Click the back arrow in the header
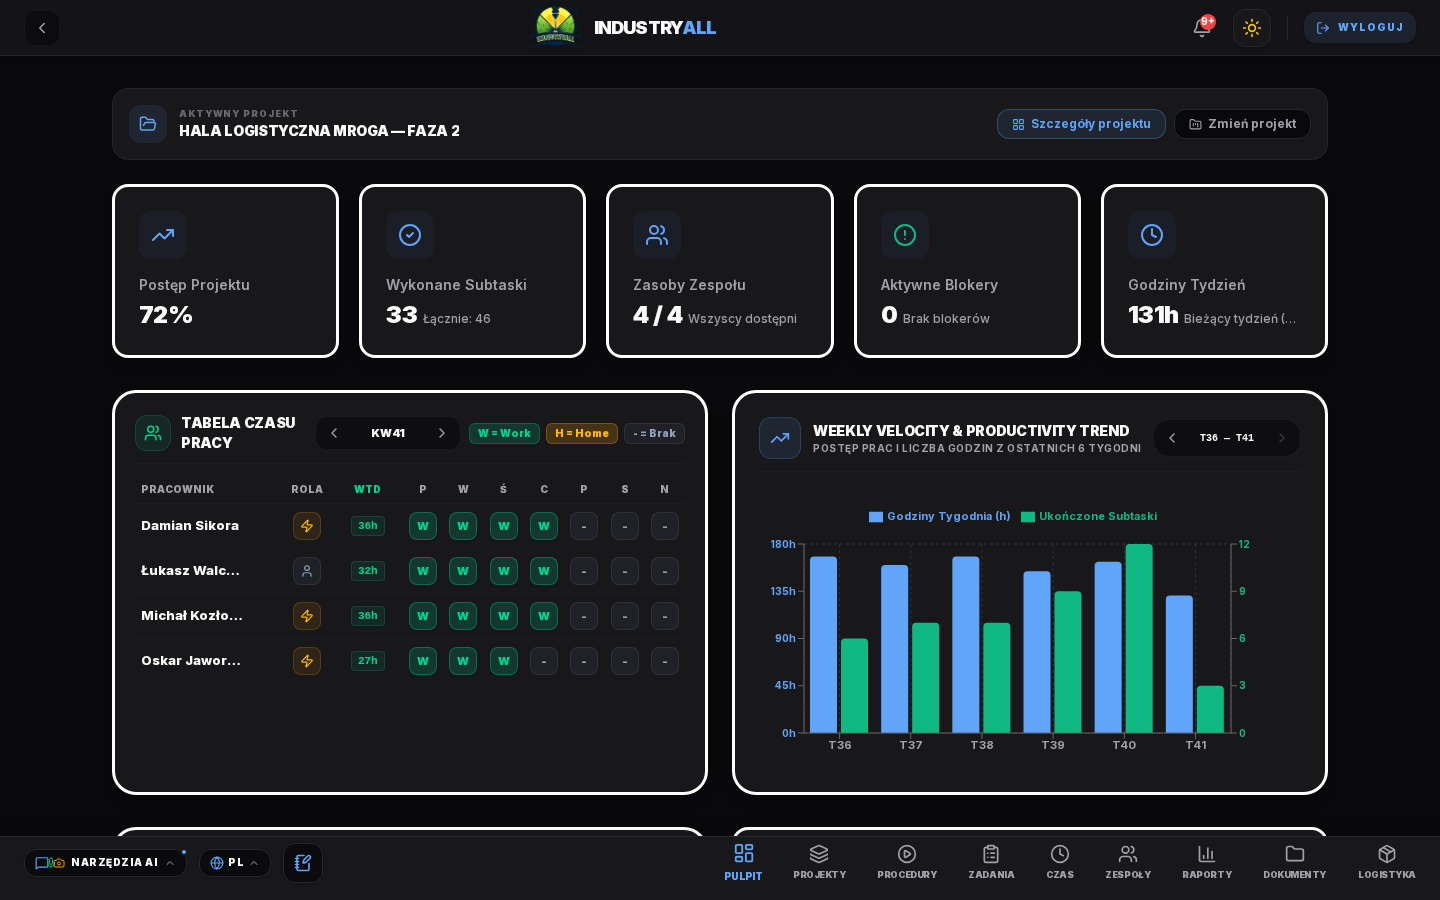This screenshot has height=900, width=1440. tap(42, 28)
